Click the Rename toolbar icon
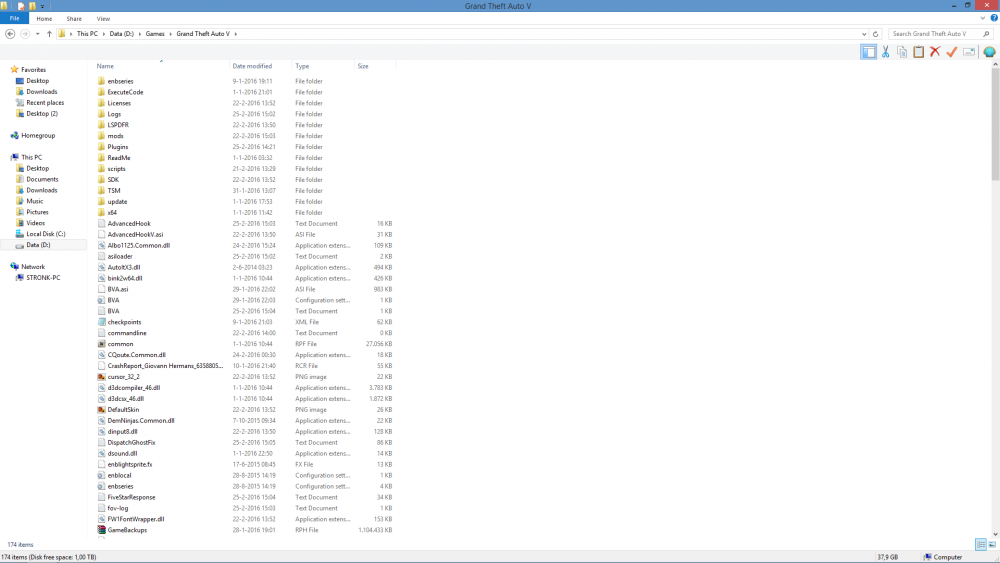Viewport: 1000px width, 563px height. [x=969, y=52]
